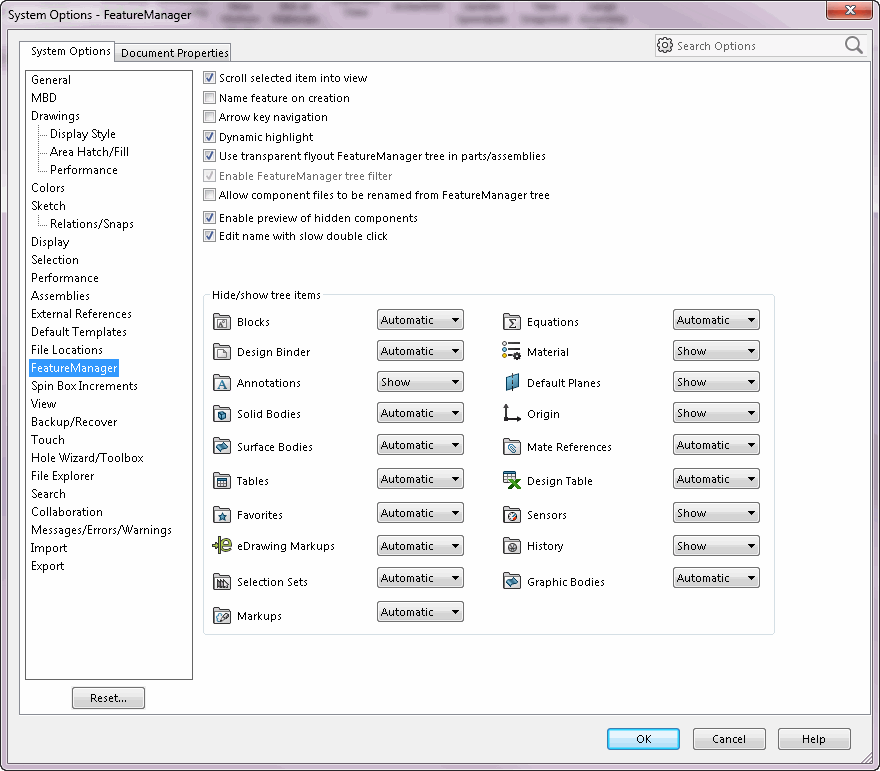Click the Reset... button
Image resolution: width=880 pixels, height=771 pixels.
pyautogui.click(x=108, y=698)
